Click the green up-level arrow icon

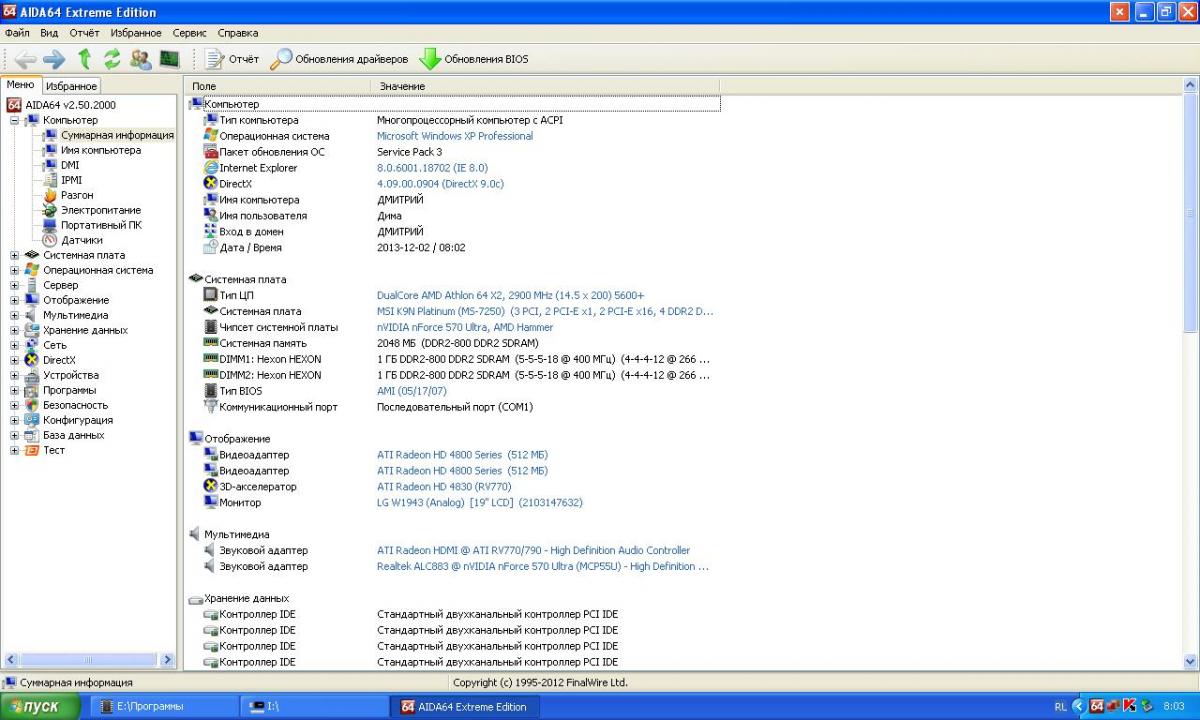(85, 59)
